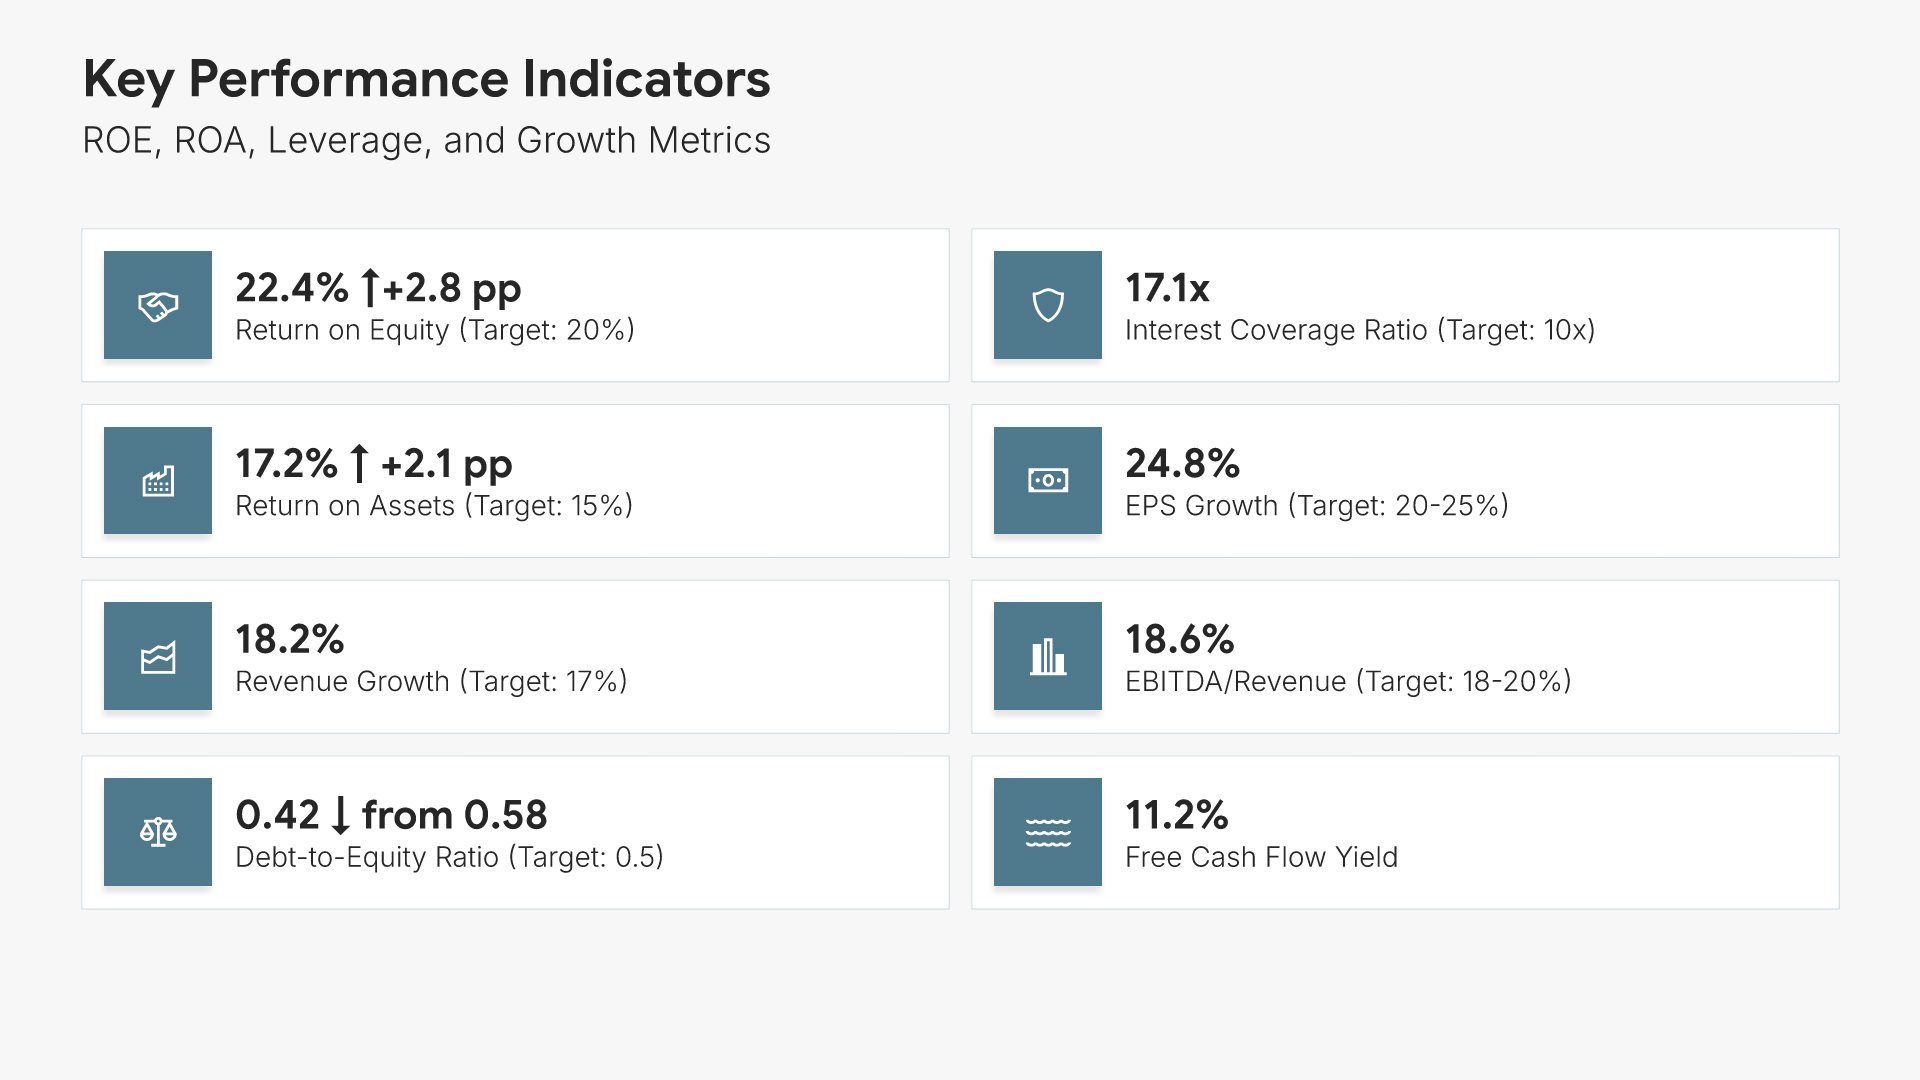Screen dimensions: 1920x1080
Task: Click the Free Cash Flow Yield label
Action: pyautogui.click(x=1261, y=858)
